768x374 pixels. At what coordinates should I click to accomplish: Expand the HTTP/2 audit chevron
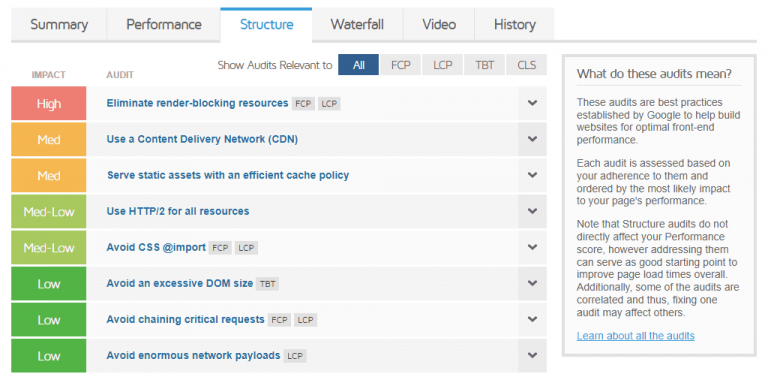[532, 211]
